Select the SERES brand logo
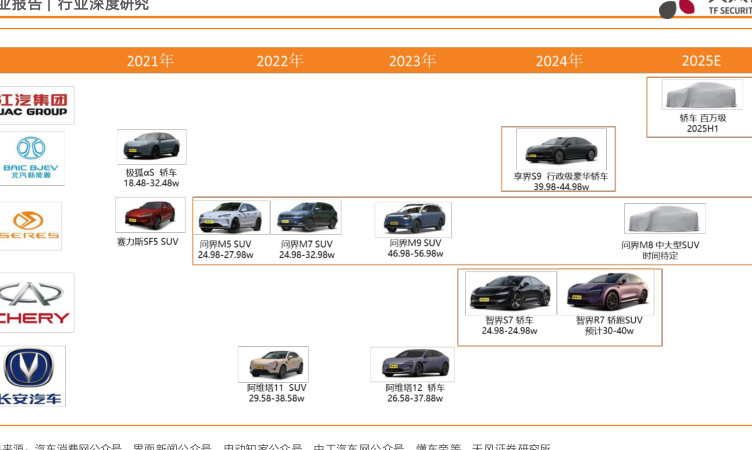 pyautogui.click(x=30, y=225)
